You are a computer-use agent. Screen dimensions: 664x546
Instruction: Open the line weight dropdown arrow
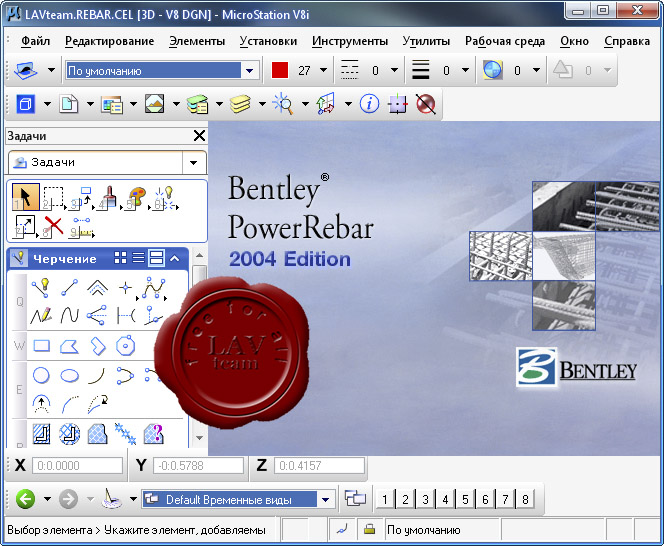click(x=465, y=70)
